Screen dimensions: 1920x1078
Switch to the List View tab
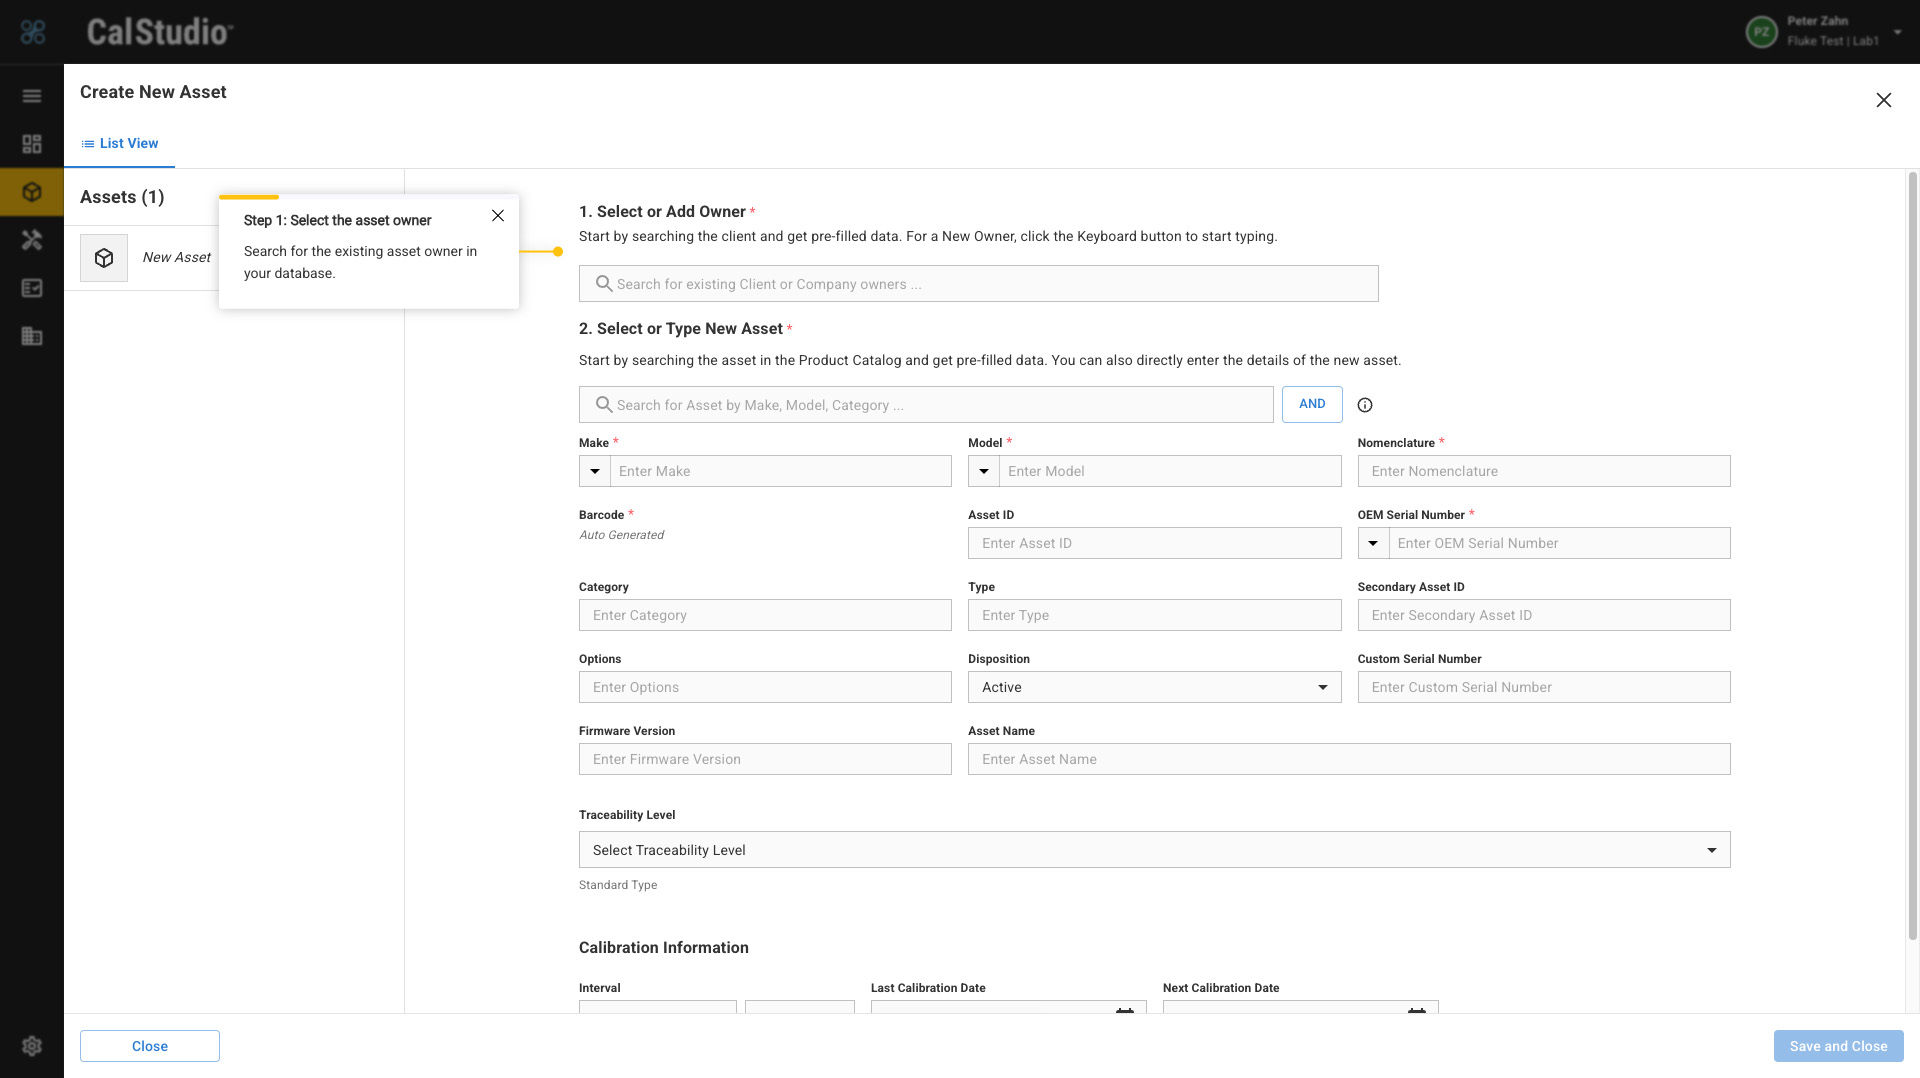(x=120, y=143)
